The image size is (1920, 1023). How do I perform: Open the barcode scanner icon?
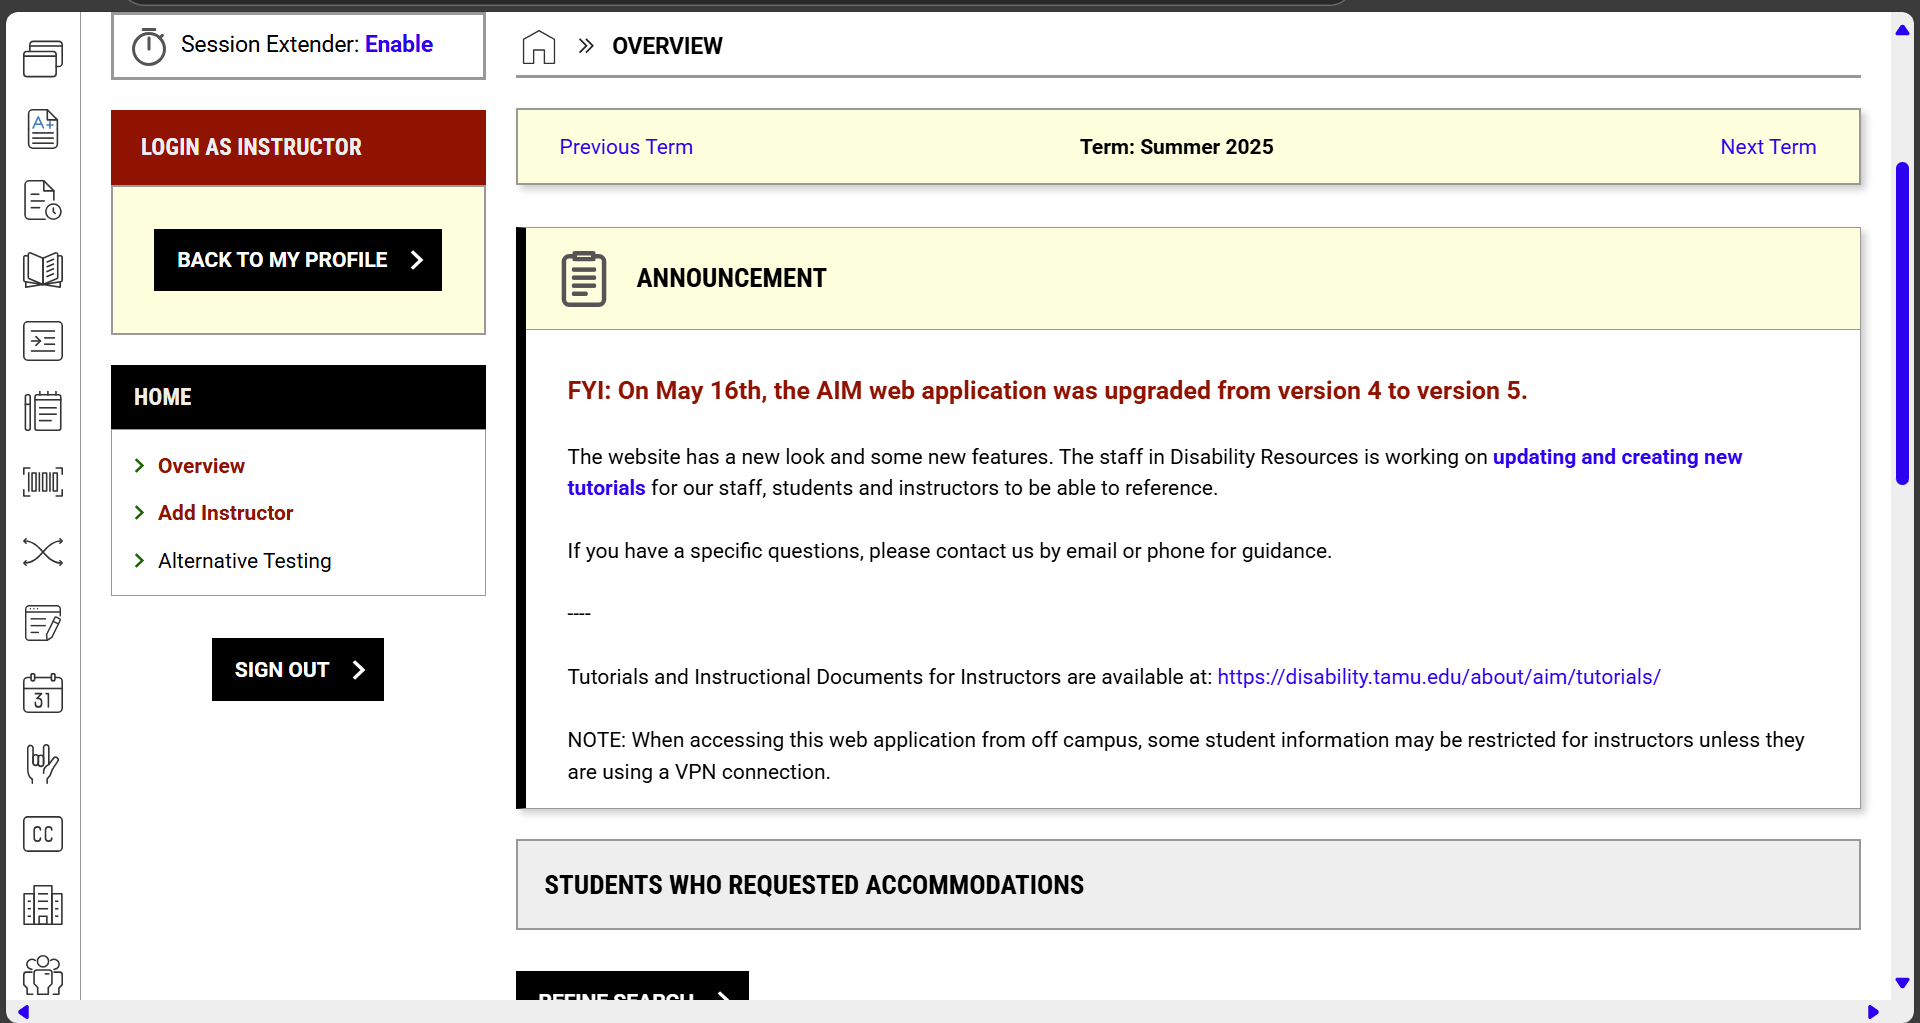[x=43, y=482]
